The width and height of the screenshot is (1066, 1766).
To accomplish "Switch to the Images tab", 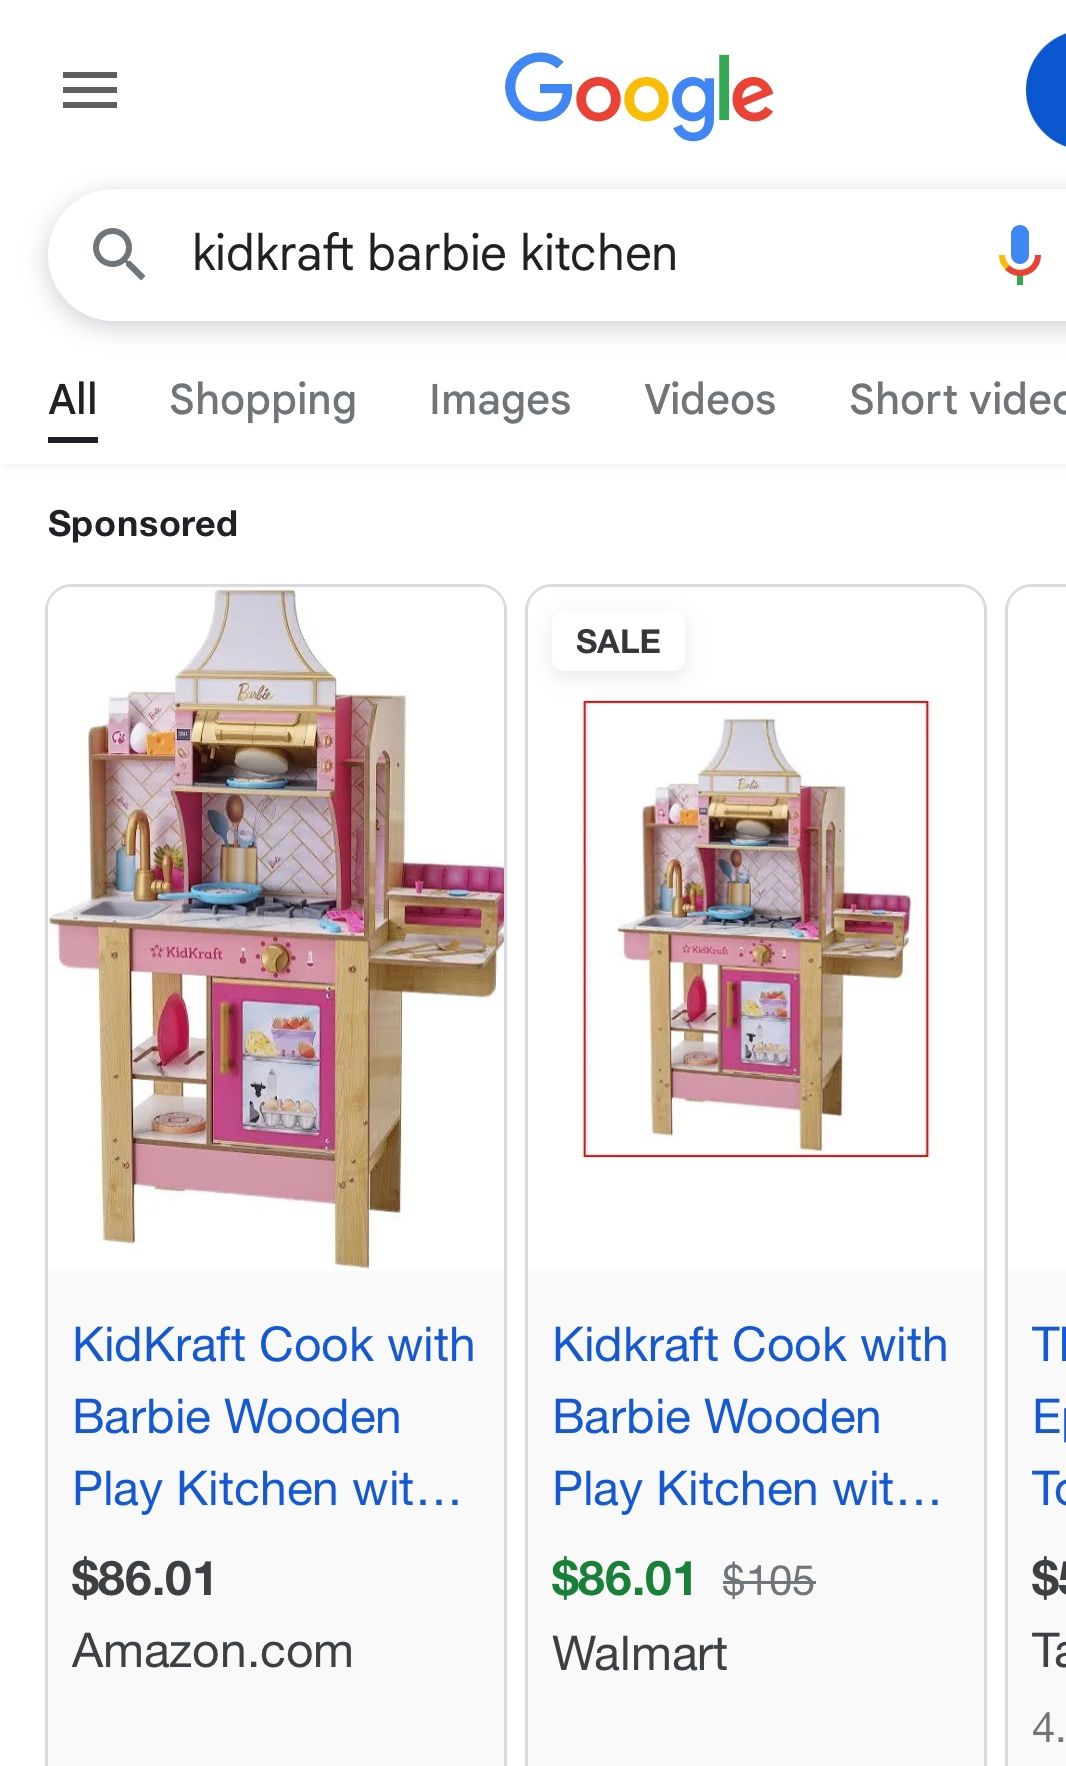I will coord(500,400).
